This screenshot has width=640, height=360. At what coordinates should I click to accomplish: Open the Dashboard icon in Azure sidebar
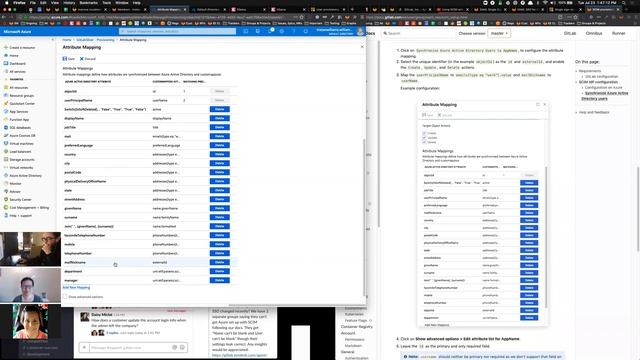coord(6,63)
